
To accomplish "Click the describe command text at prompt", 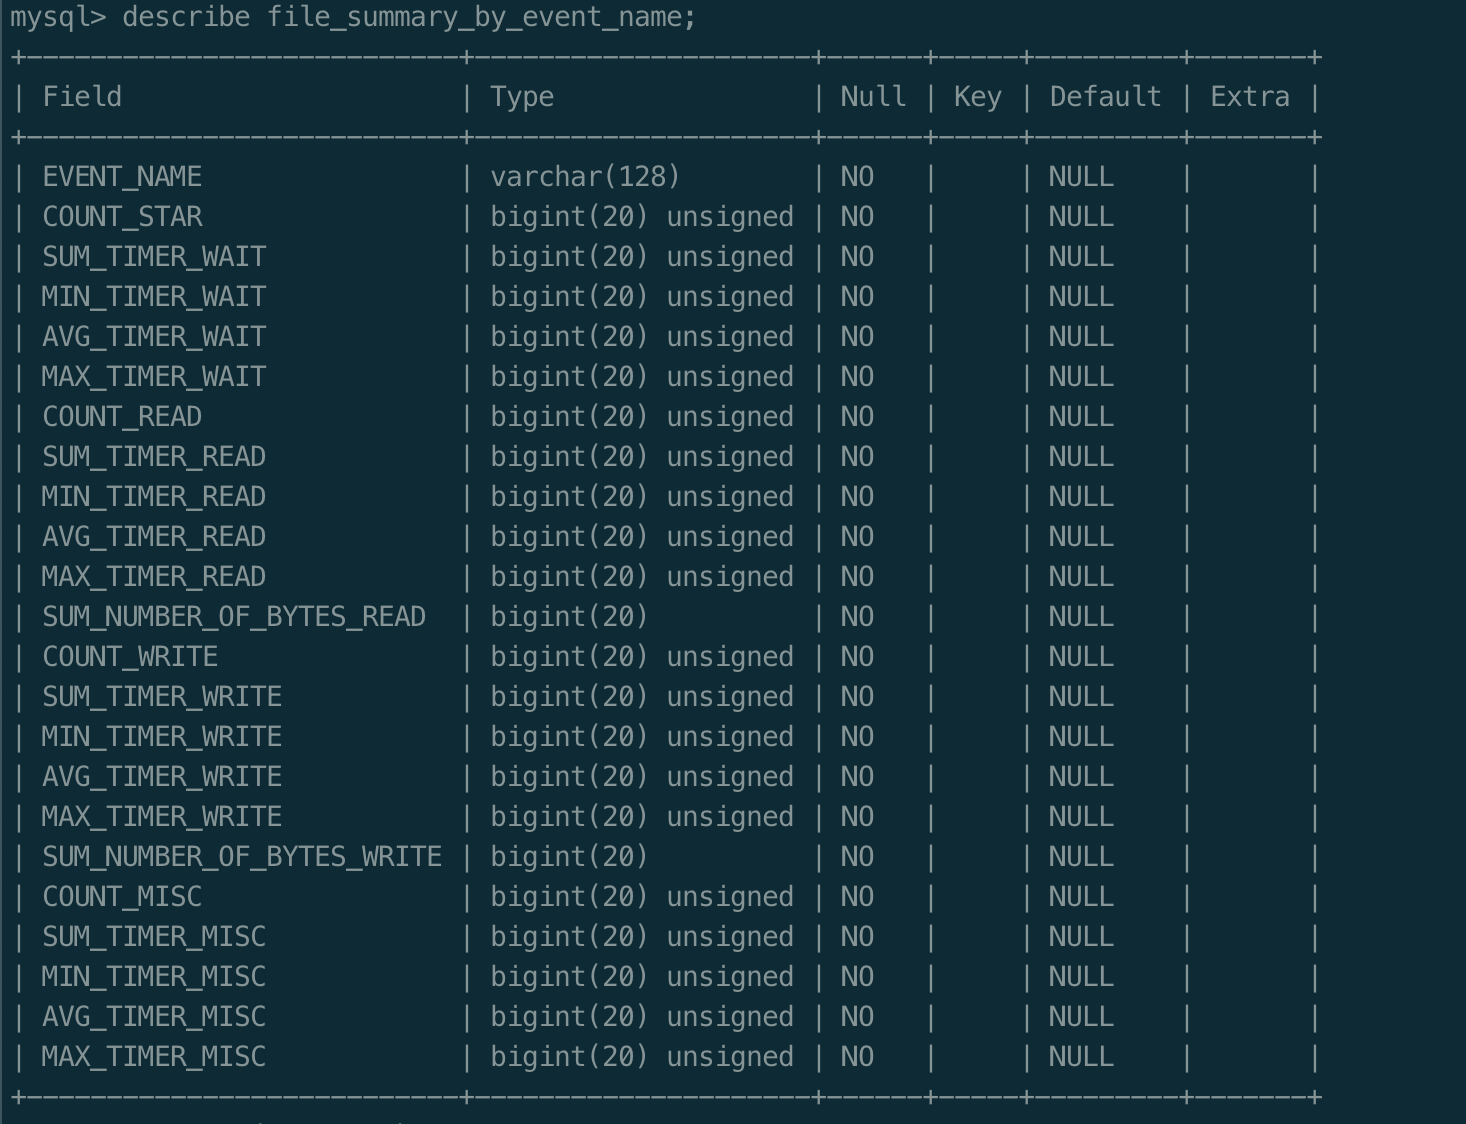I will [408, 17].
